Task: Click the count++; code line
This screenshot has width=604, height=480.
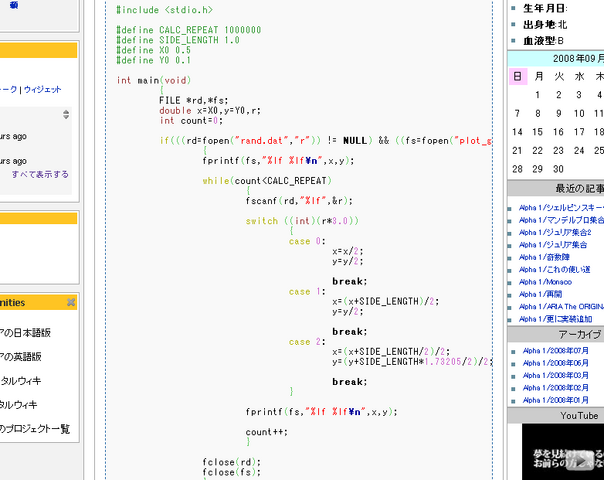Action: tap(267, 432)
